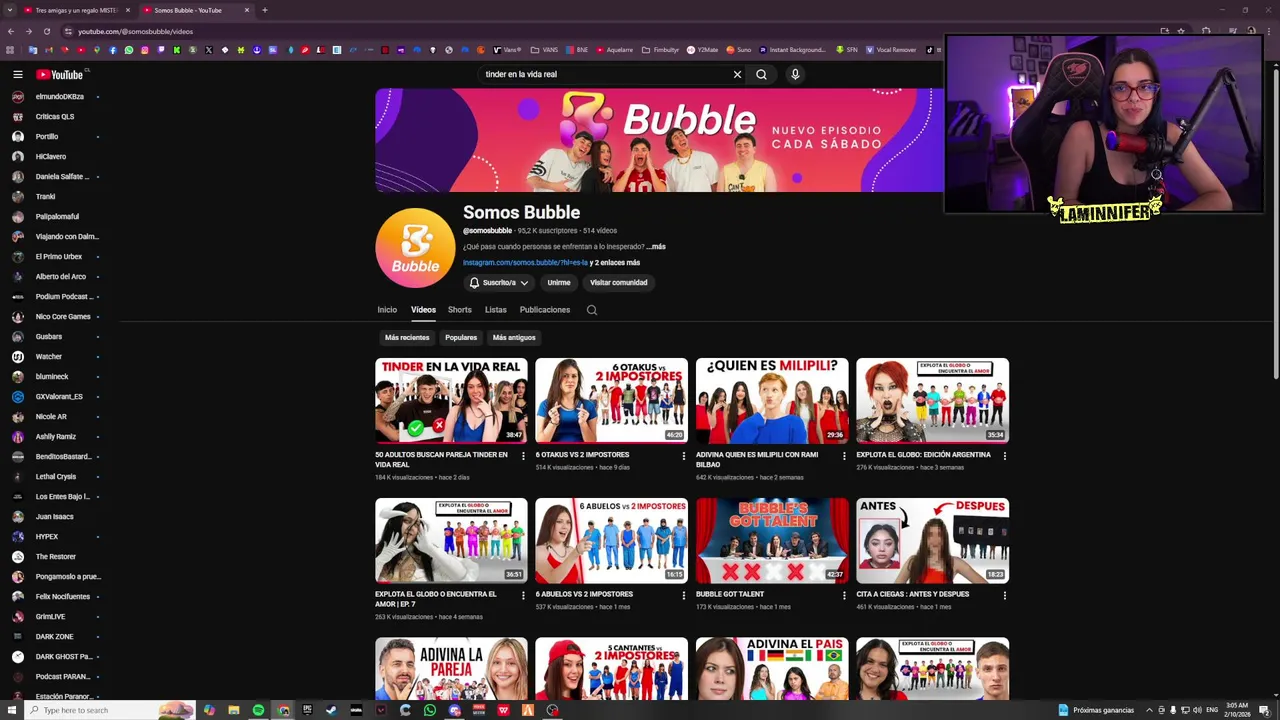The image size is (1280, 720).
Task: Open Y2Mate bookmark in bookmarks bar
Action: click(703, 50)
